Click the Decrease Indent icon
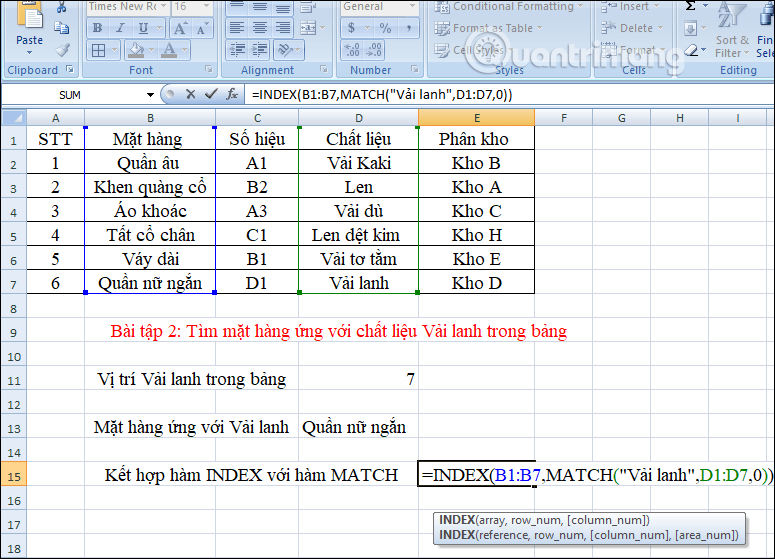The image size is (775, 559). [238, 49]
